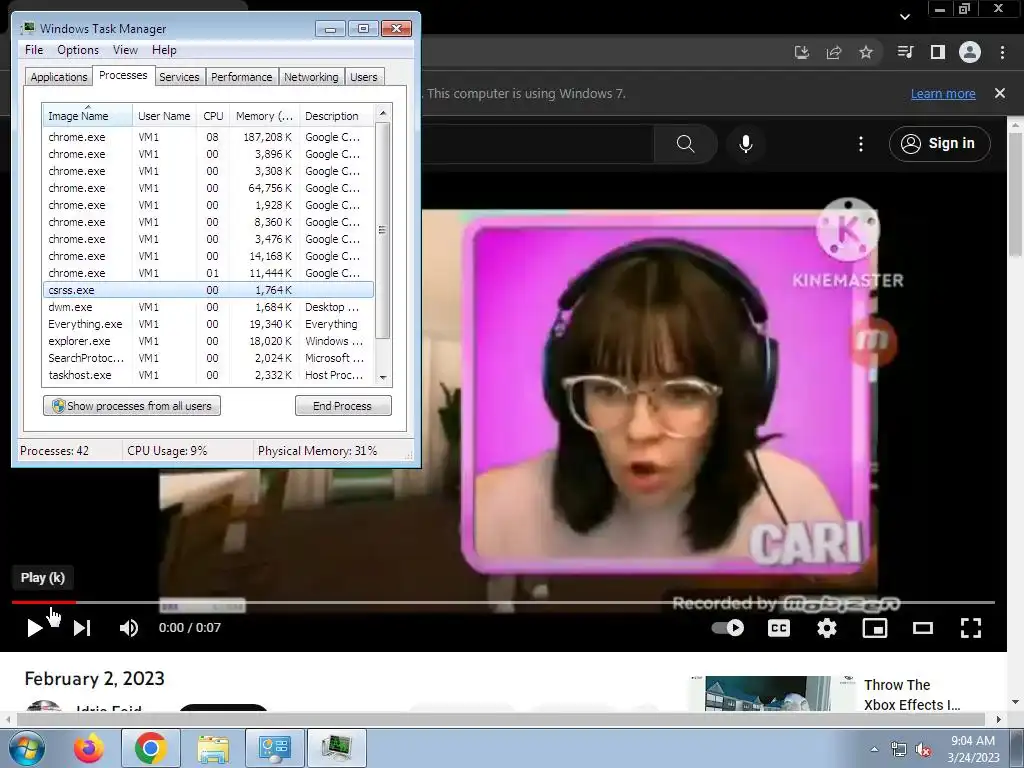This screenshot has height=768, width=1024.
Task: Play the YouTube video
Action: (35, 628)
